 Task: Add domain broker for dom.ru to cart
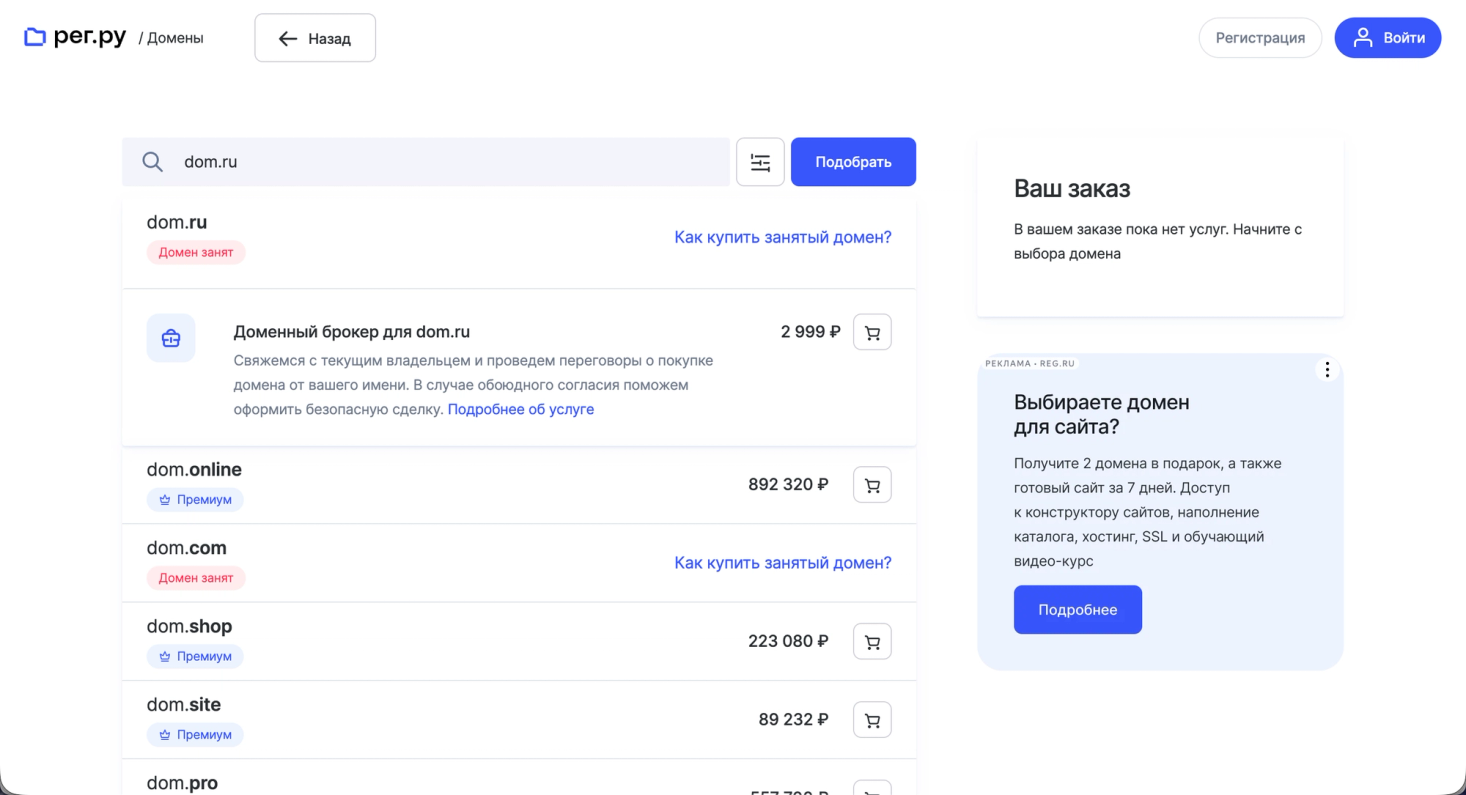tap(872, 333)
